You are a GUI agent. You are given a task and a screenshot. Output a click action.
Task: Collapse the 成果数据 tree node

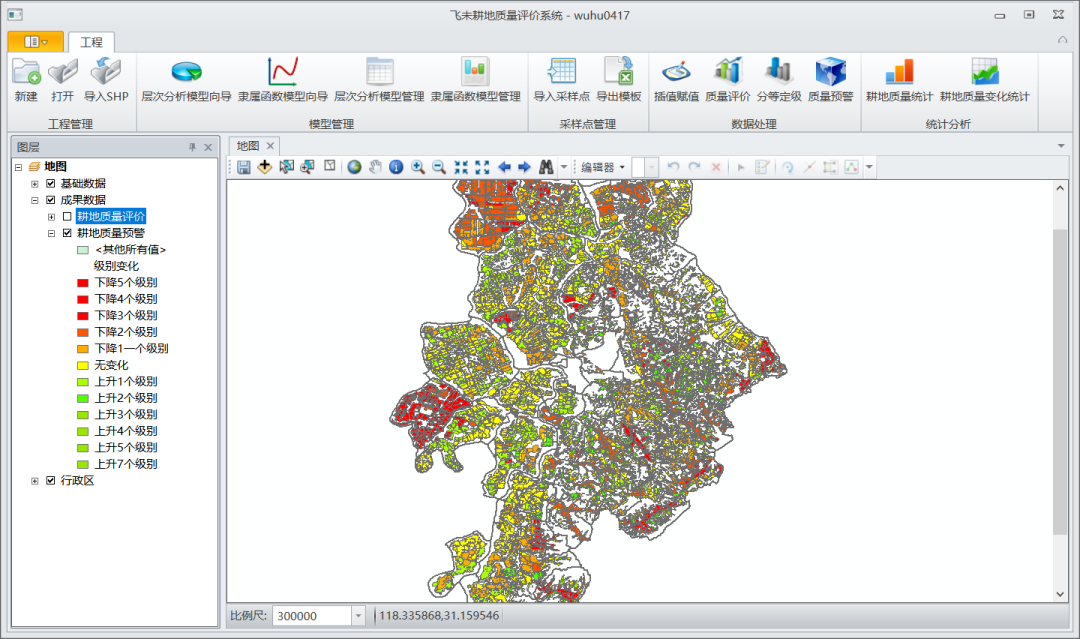pyautogui.click(x=34, y=200)
